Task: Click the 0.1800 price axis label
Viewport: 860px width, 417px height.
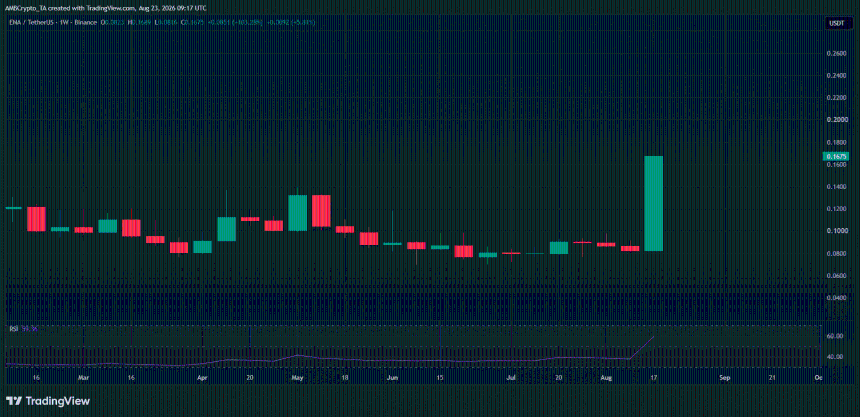Action: (x=836, y=142)
